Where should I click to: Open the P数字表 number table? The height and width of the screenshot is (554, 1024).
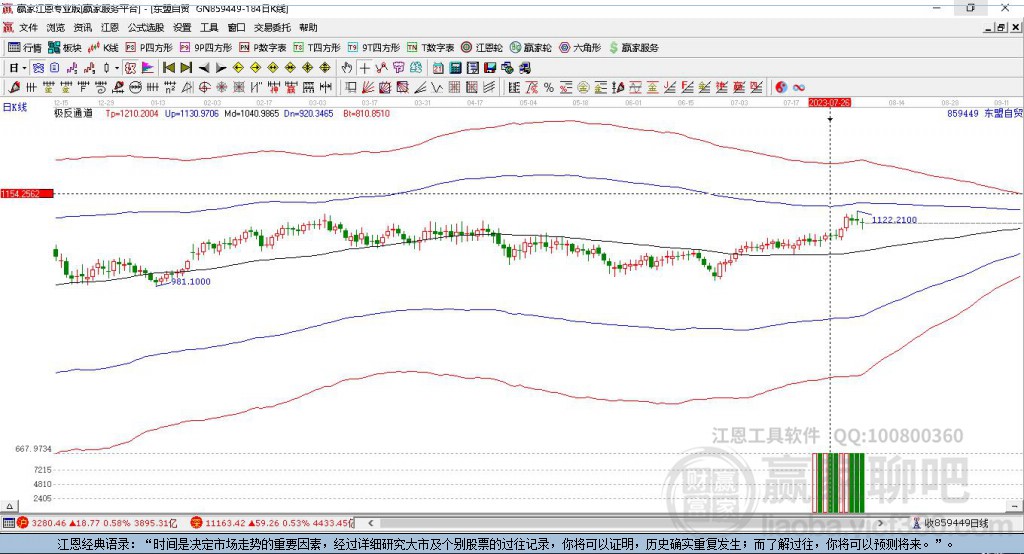tap(263, 48)
